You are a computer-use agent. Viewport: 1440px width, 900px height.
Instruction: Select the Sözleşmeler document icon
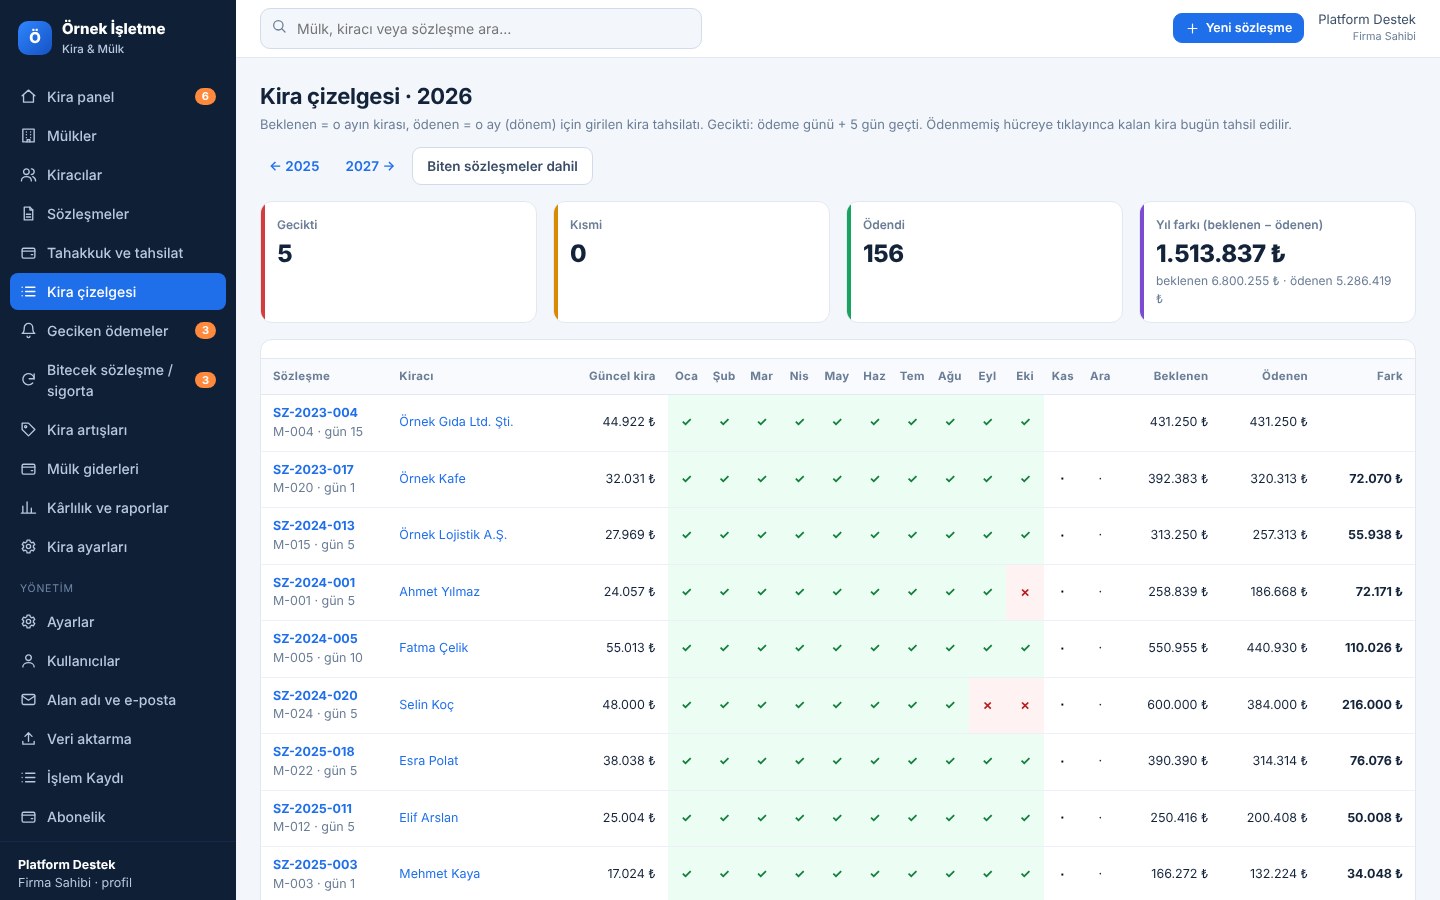click(x=29, y=214)
